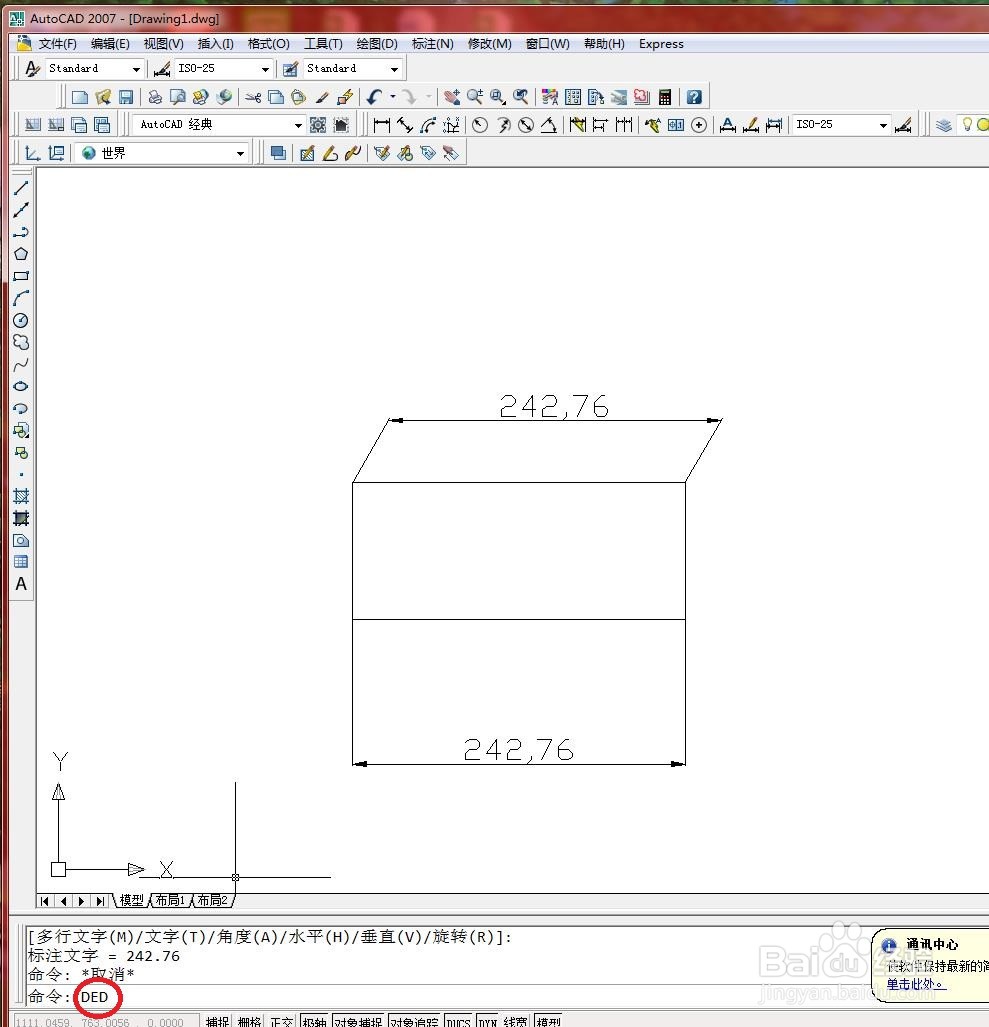Click the Diameter Dimension tool
The height and width of the screenshot is (1027, 989).
coord(526,124)
